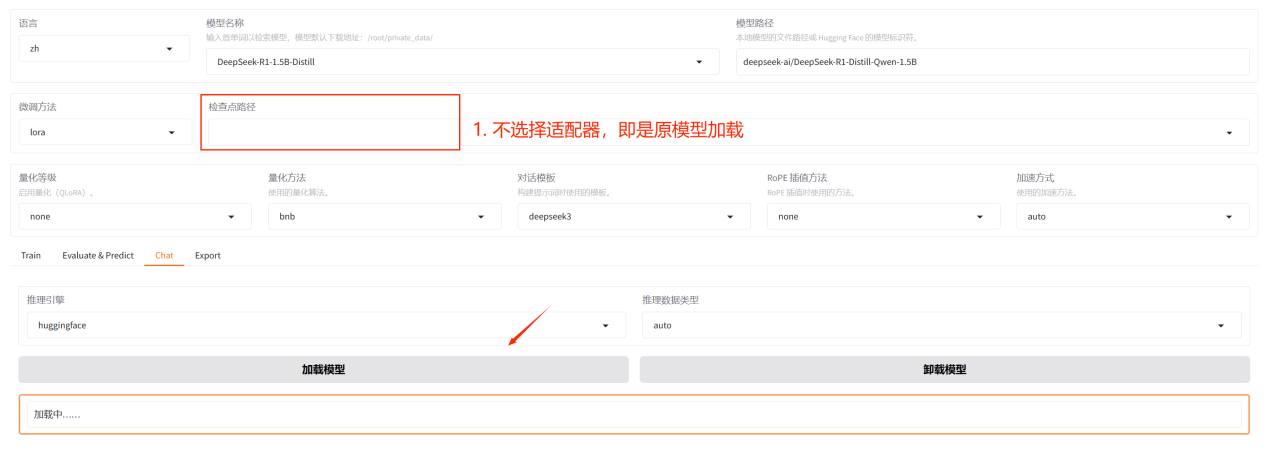Expand the 推理数据类型 dropdown
This screenshot has width=1269, height=469.
pos(941,325)
